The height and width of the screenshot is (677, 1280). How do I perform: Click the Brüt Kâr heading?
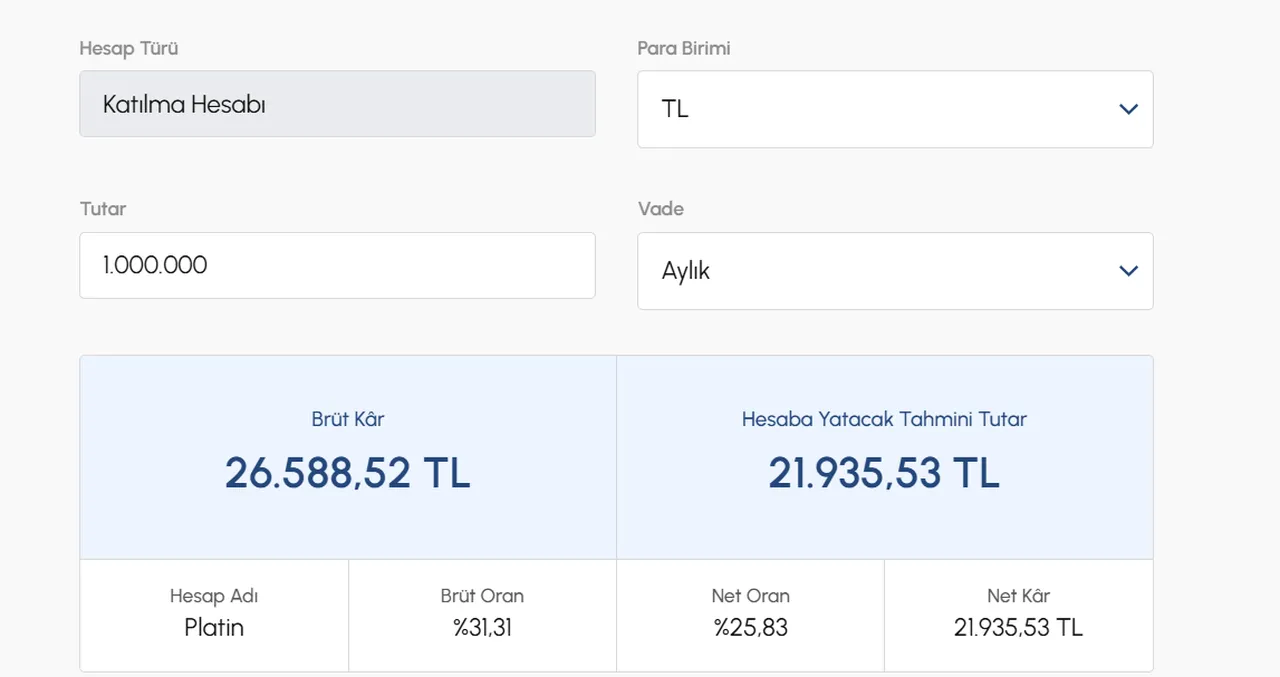[x=347, y=419]
